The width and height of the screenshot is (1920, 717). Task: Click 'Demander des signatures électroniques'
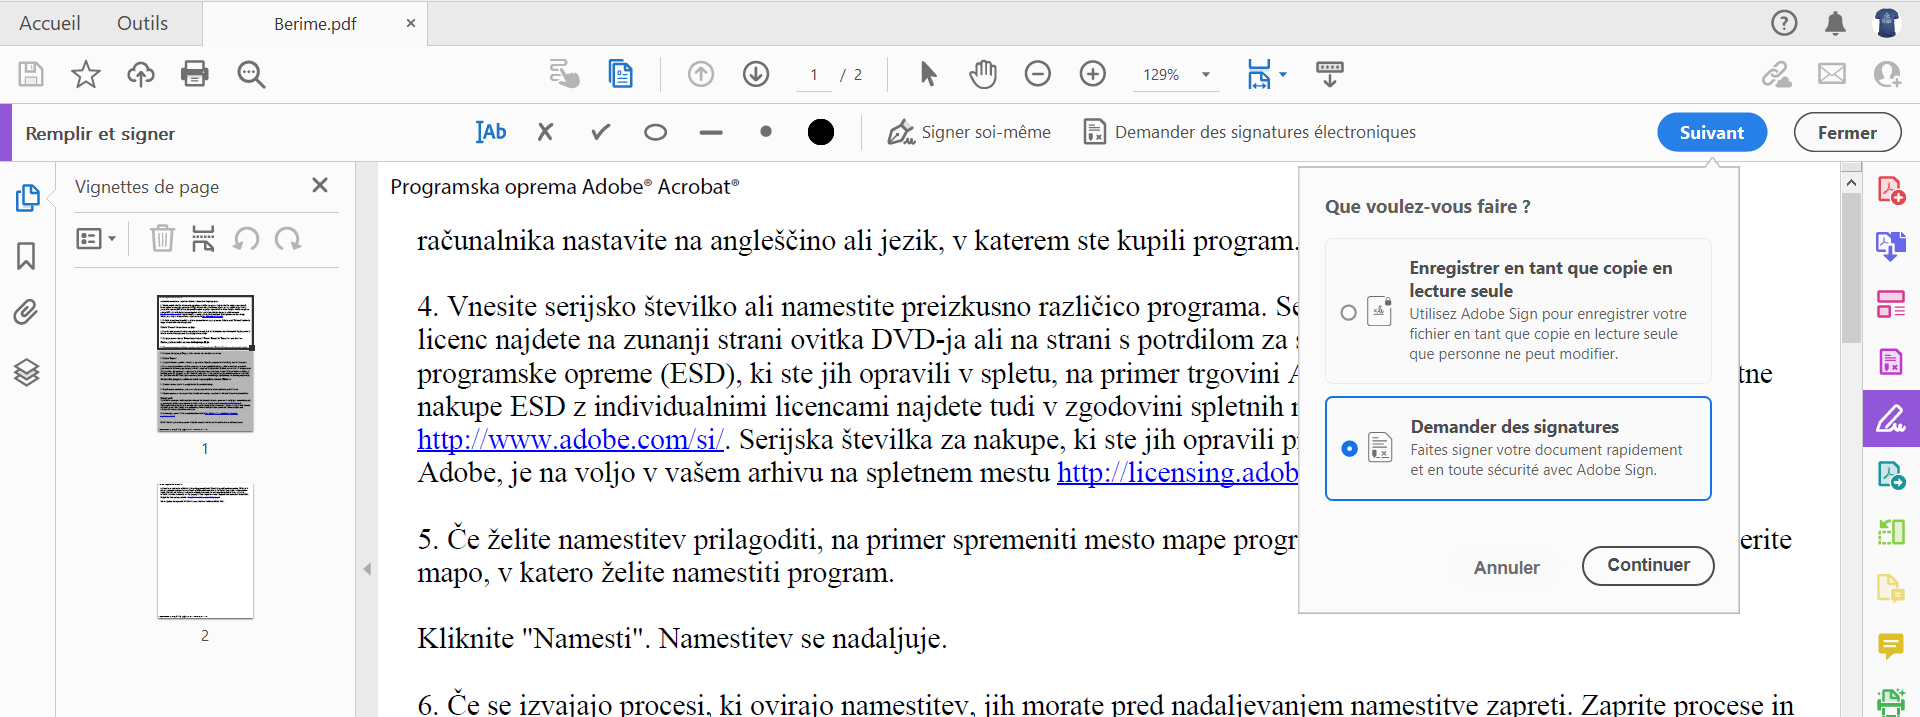[x=1250, y=132]
